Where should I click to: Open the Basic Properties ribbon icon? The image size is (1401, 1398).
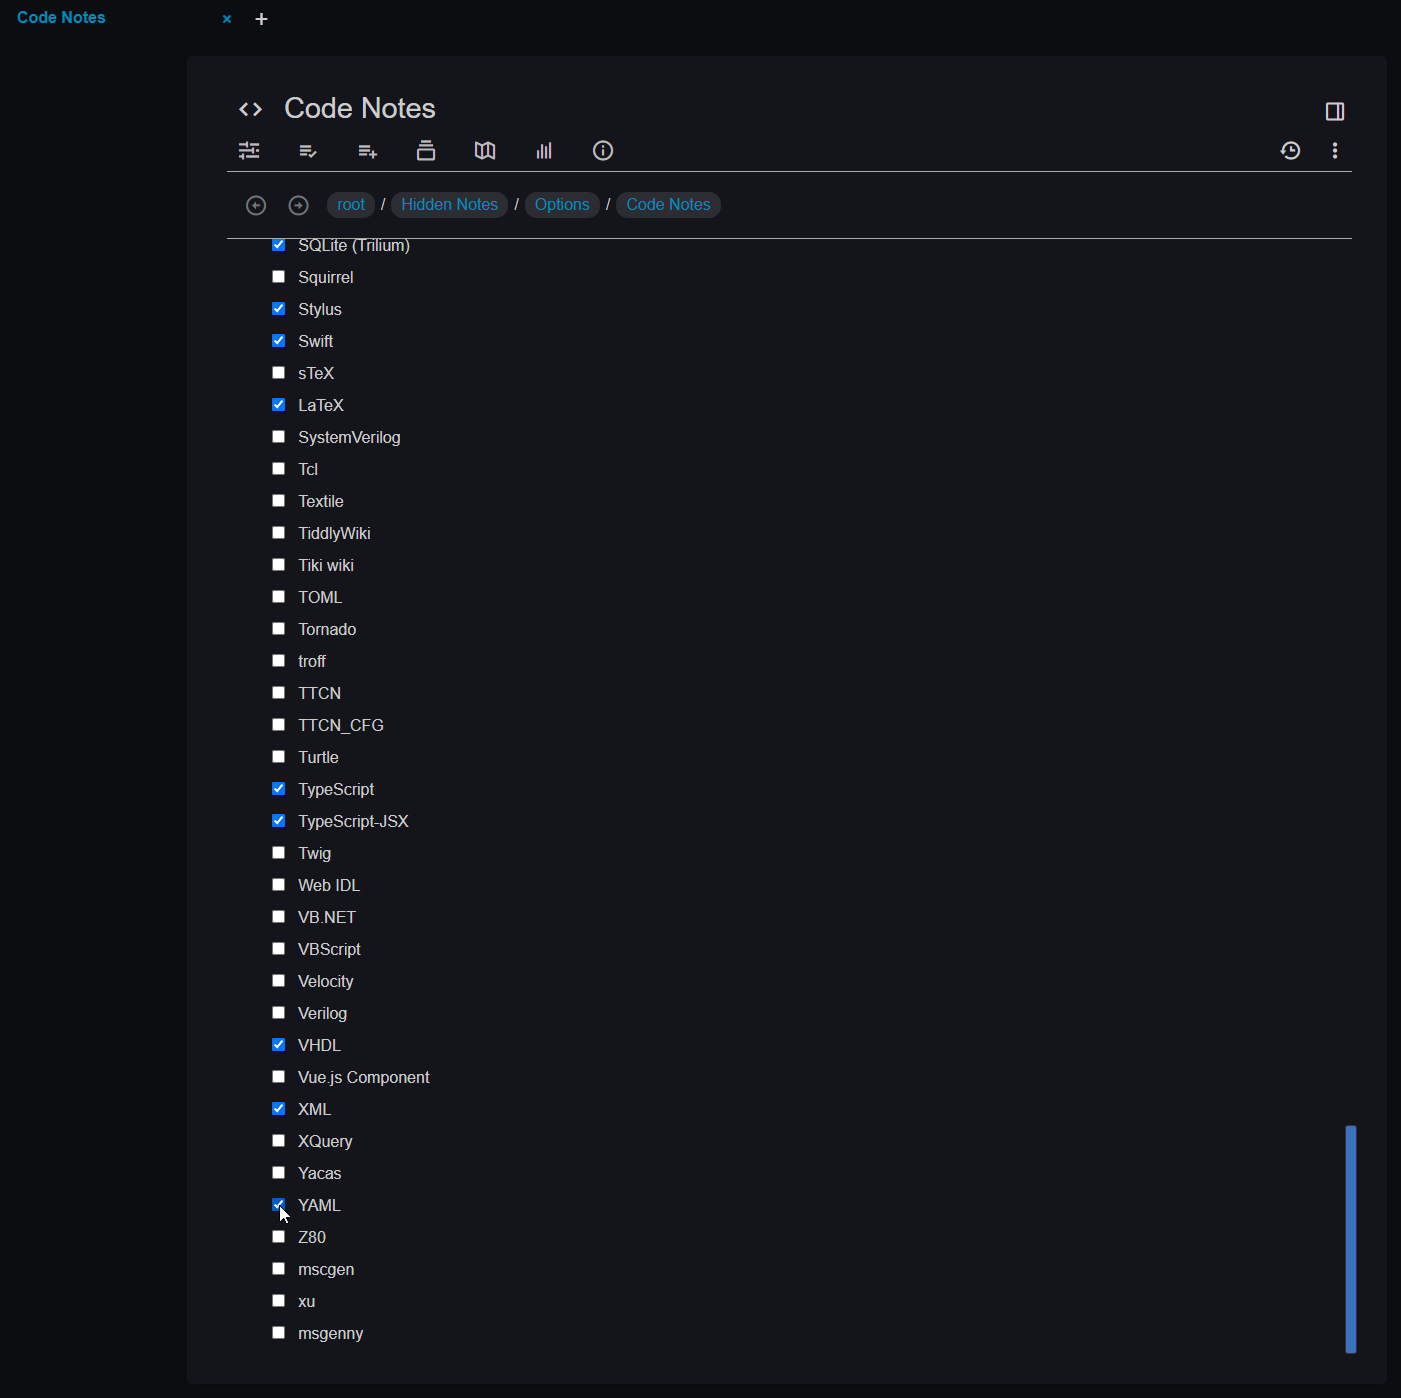[249, 151]
